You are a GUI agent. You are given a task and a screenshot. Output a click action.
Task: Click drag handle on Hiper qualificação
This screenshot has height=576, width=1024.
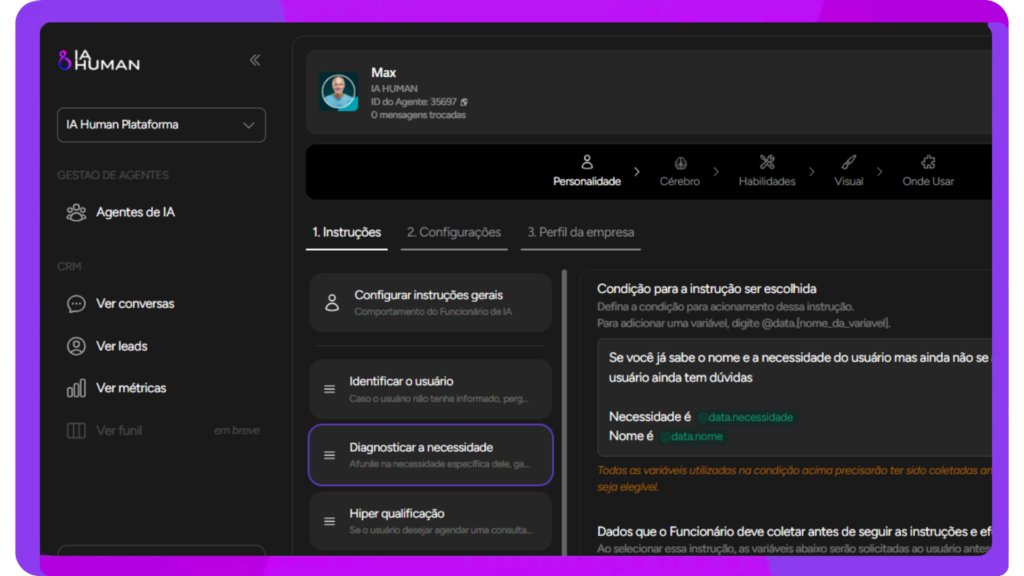330,521
